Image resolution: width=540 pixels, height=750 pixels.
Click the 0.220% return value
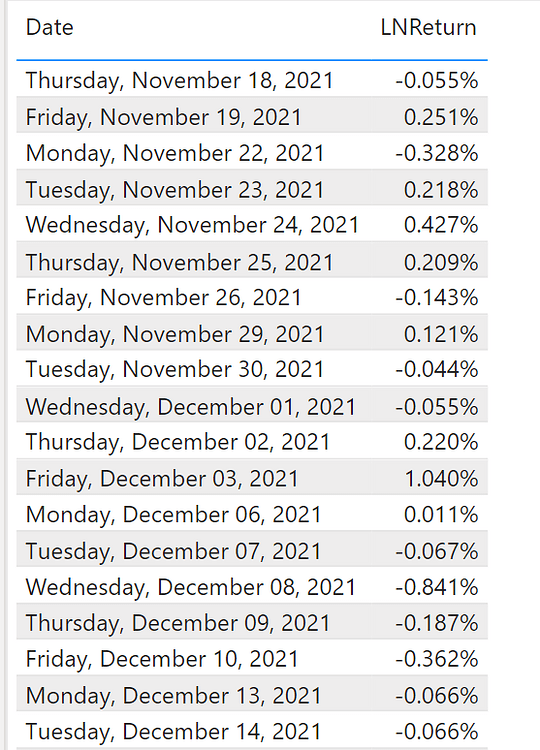[x=441, y=441]
